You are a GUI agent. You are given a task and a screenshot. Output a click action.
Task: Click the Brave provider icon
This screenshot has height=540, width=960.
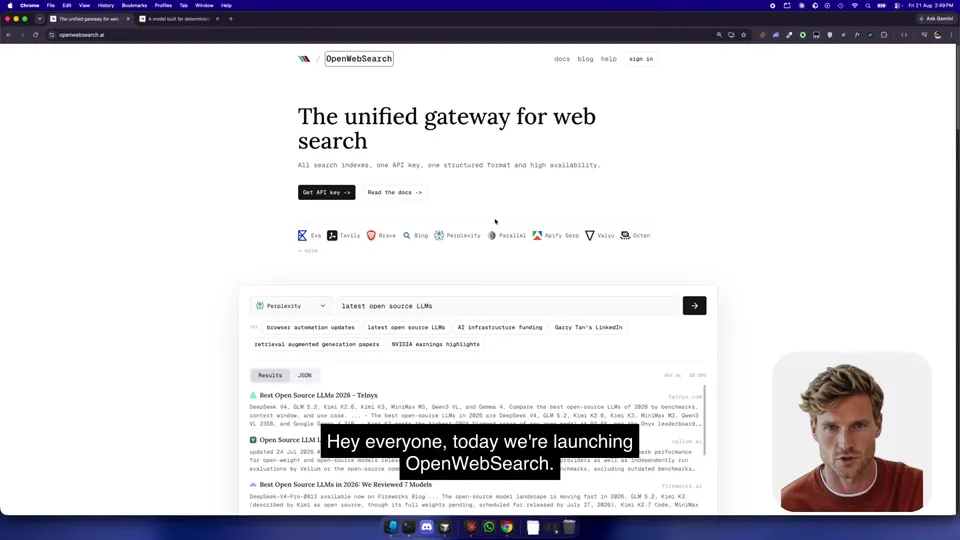(x=371, y=235)
